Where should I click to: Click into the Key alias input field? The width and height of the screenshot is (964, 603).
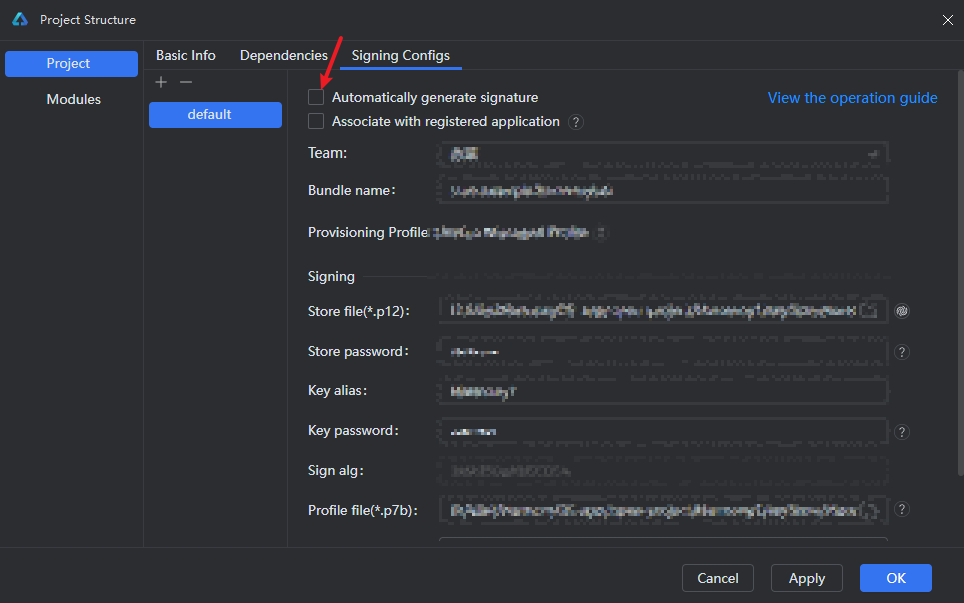pyautogui.click(x=662, y=391)
